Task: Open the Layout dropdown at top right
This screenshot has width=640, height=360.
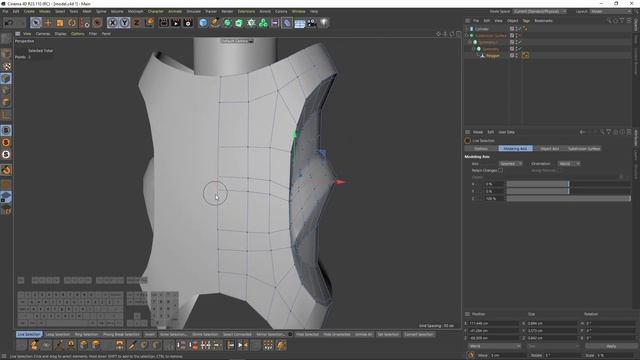Action: 611,11
